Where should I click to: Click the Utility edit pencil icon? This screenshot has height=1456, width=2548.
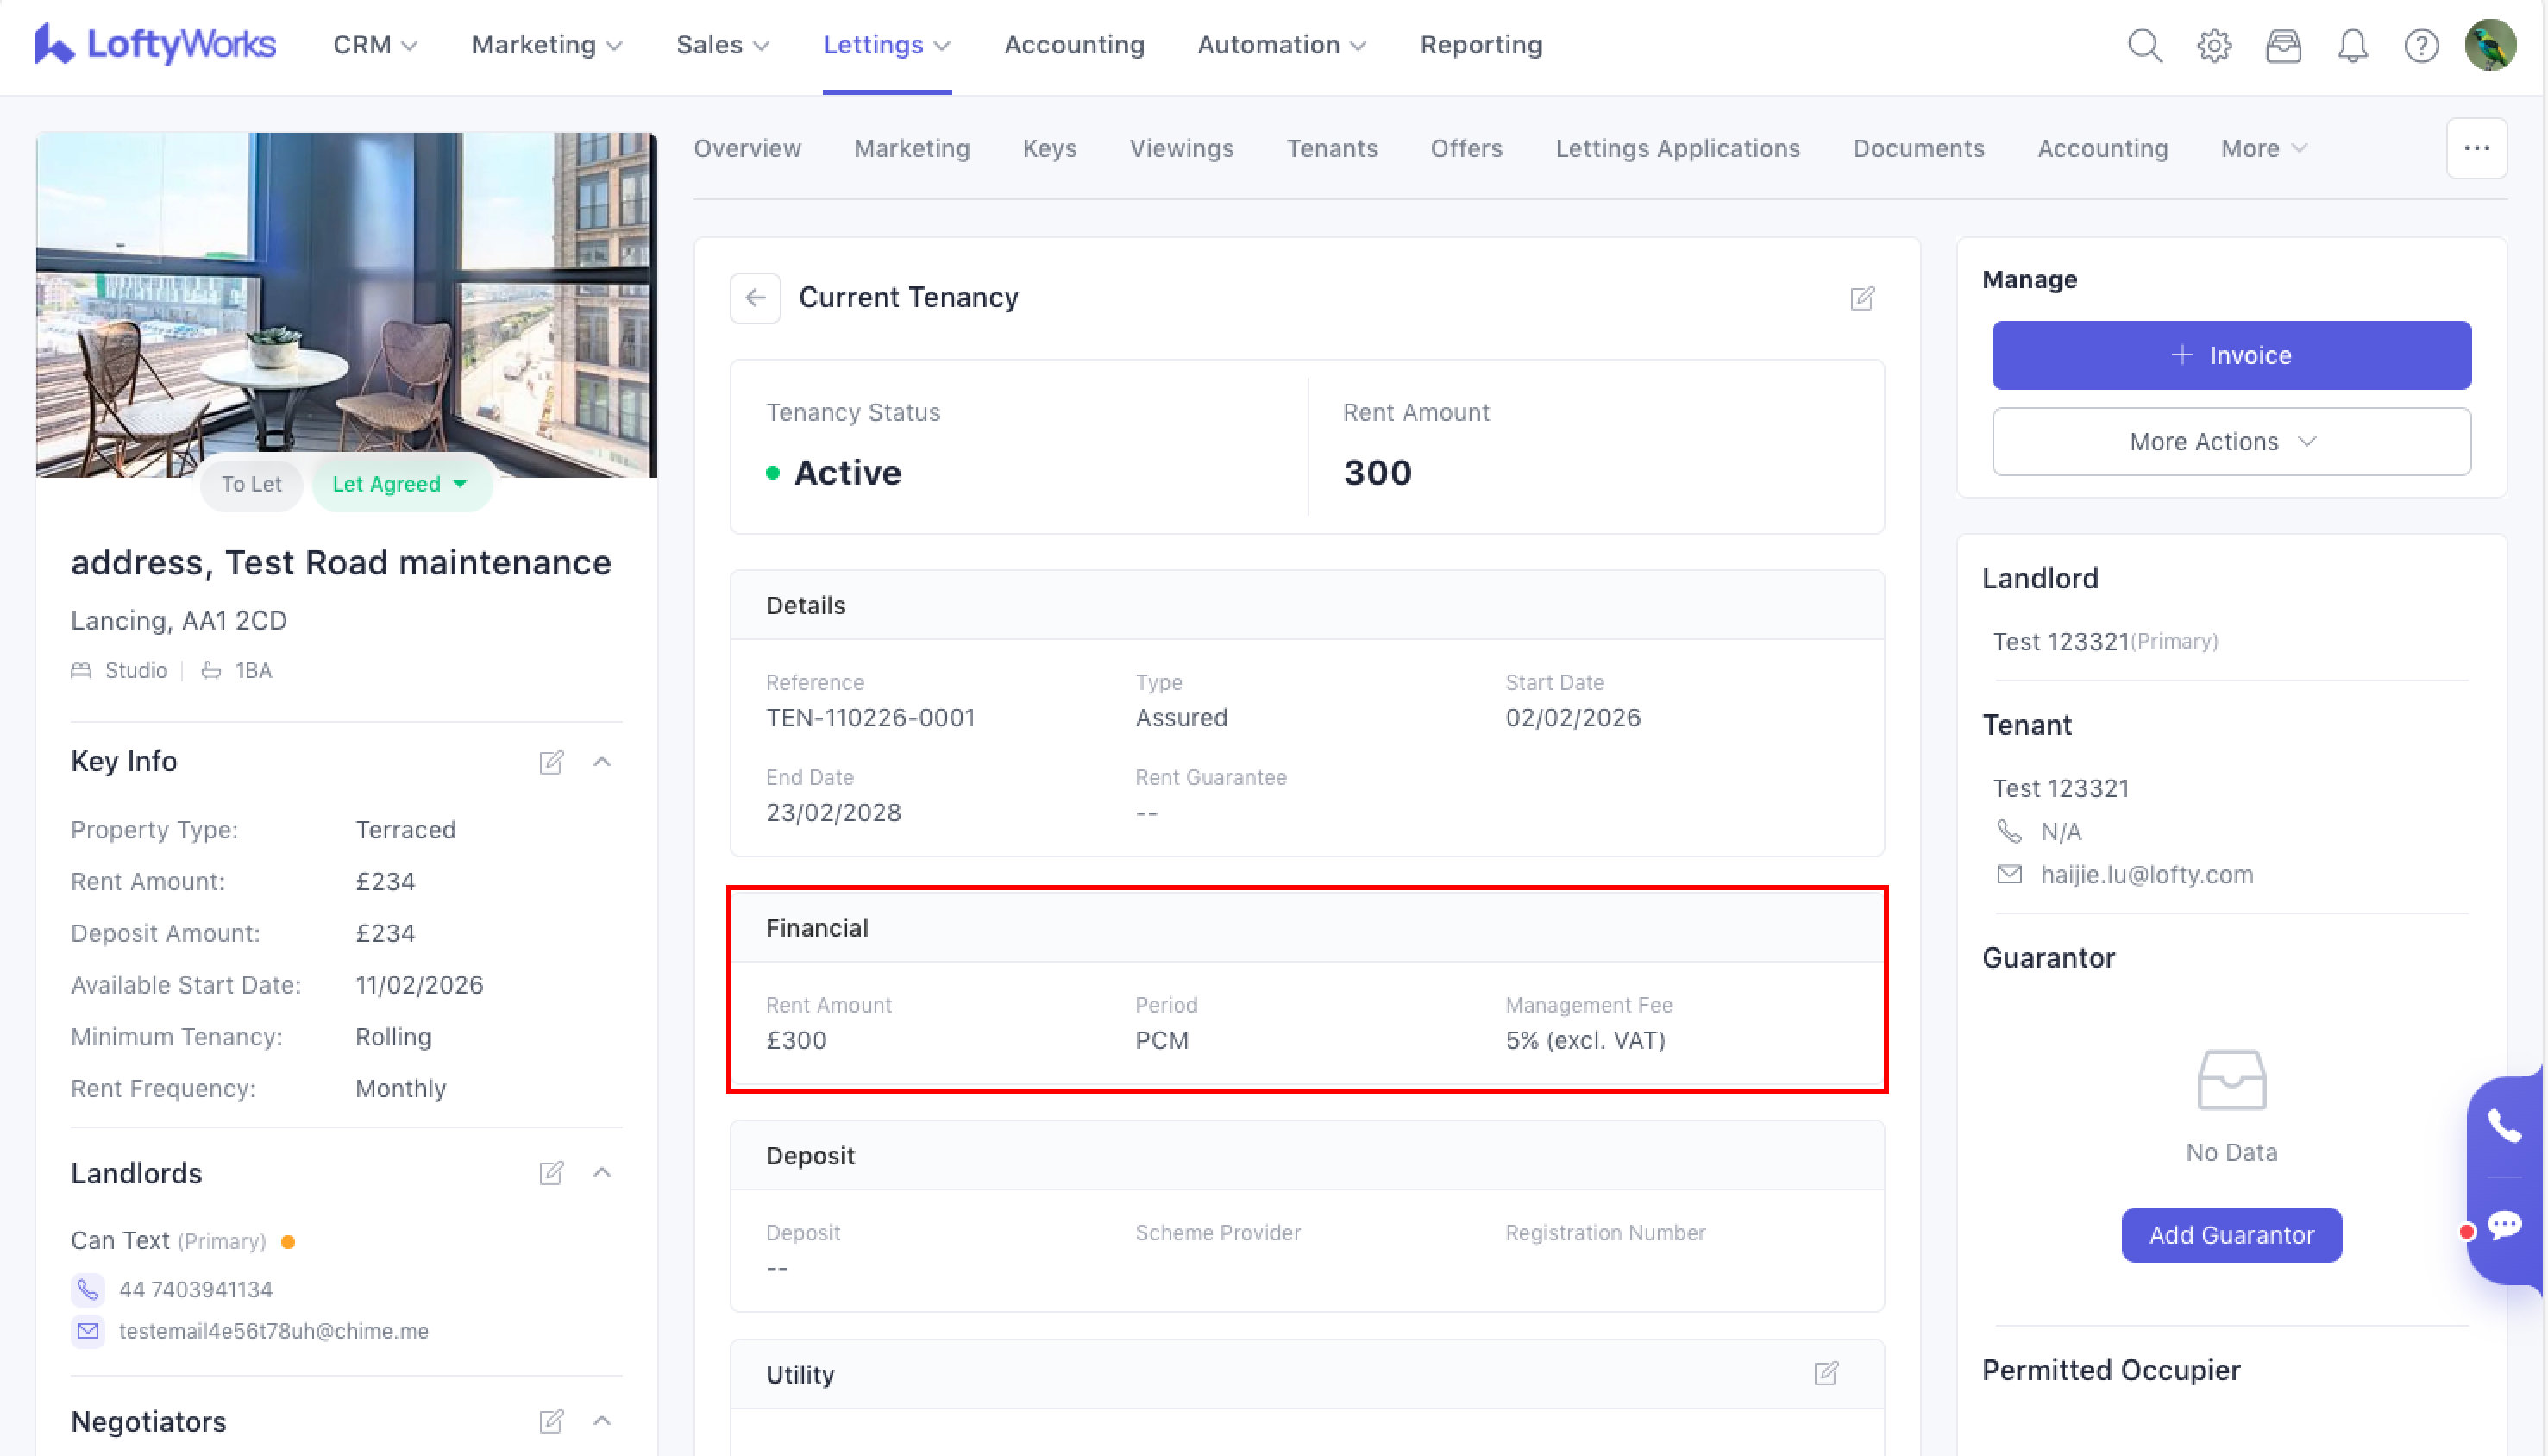click(x=1826, y=1373)
